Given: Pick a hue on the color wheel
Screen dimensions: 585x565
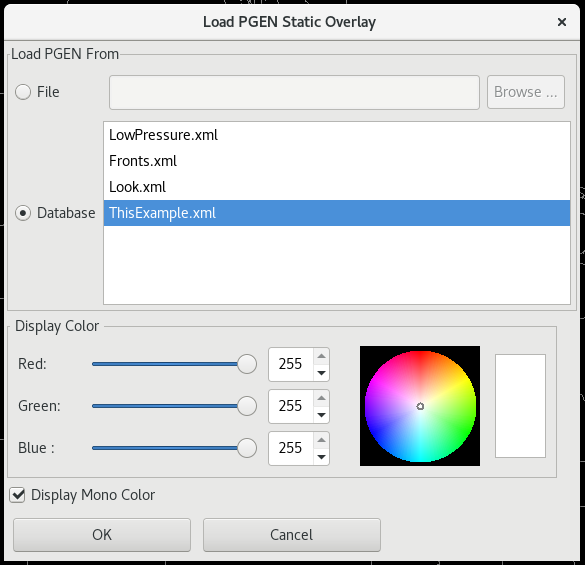Looking at the screenshot, I should pos(420,406).
